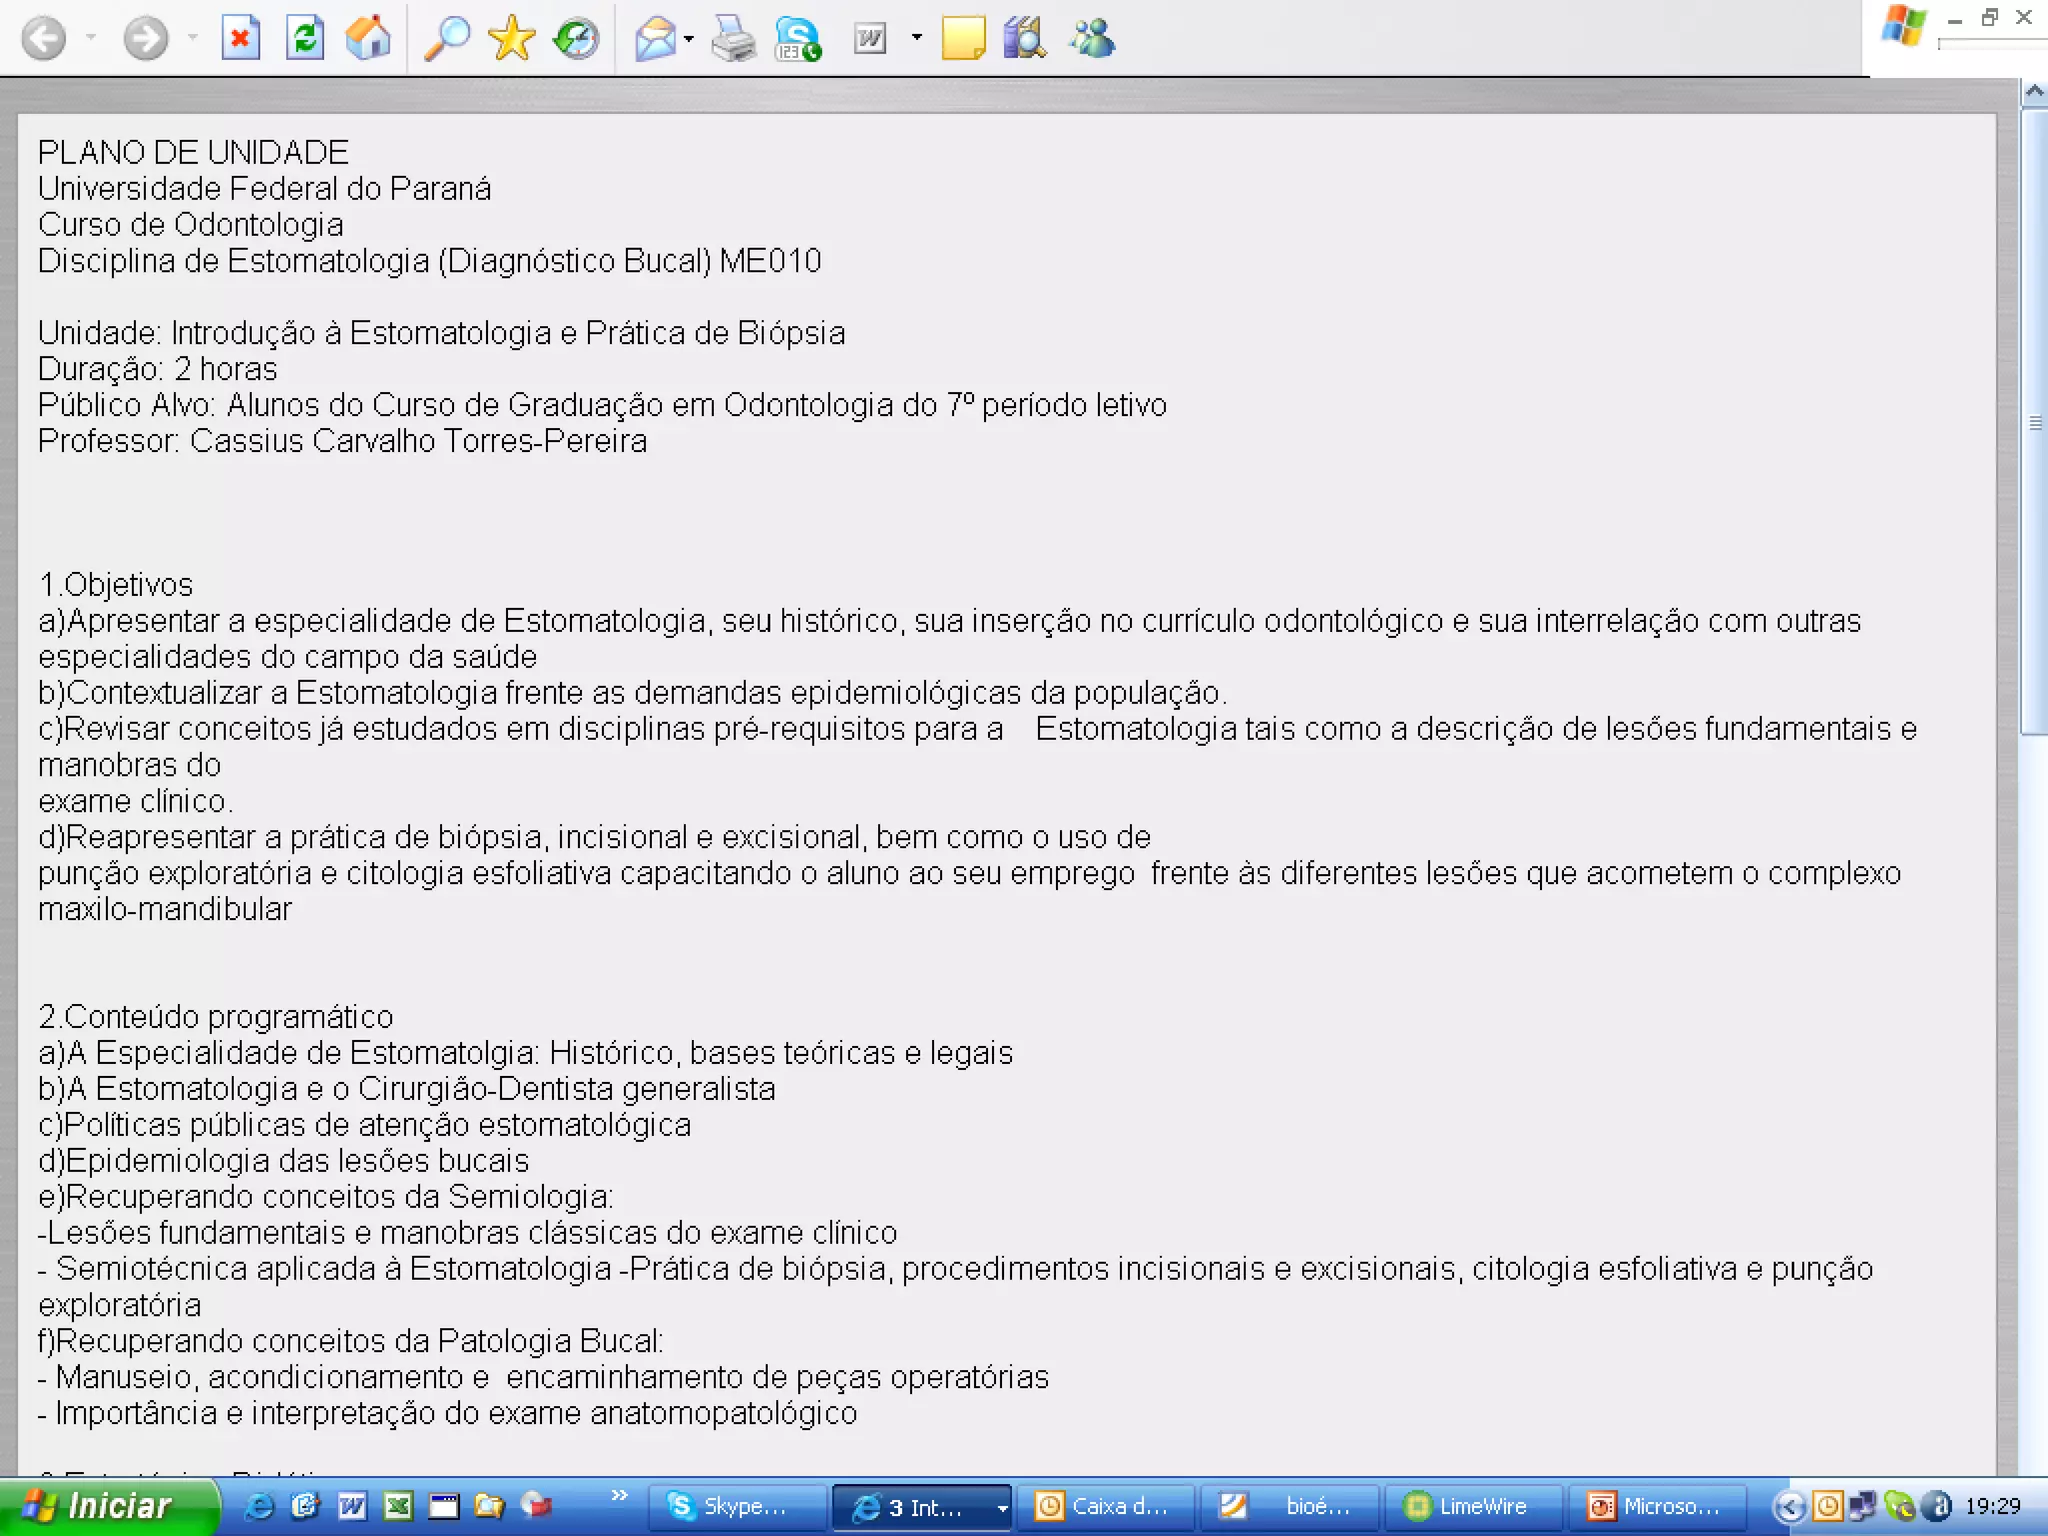
Task: Click the Stop loading page icon
Action: 240,39
